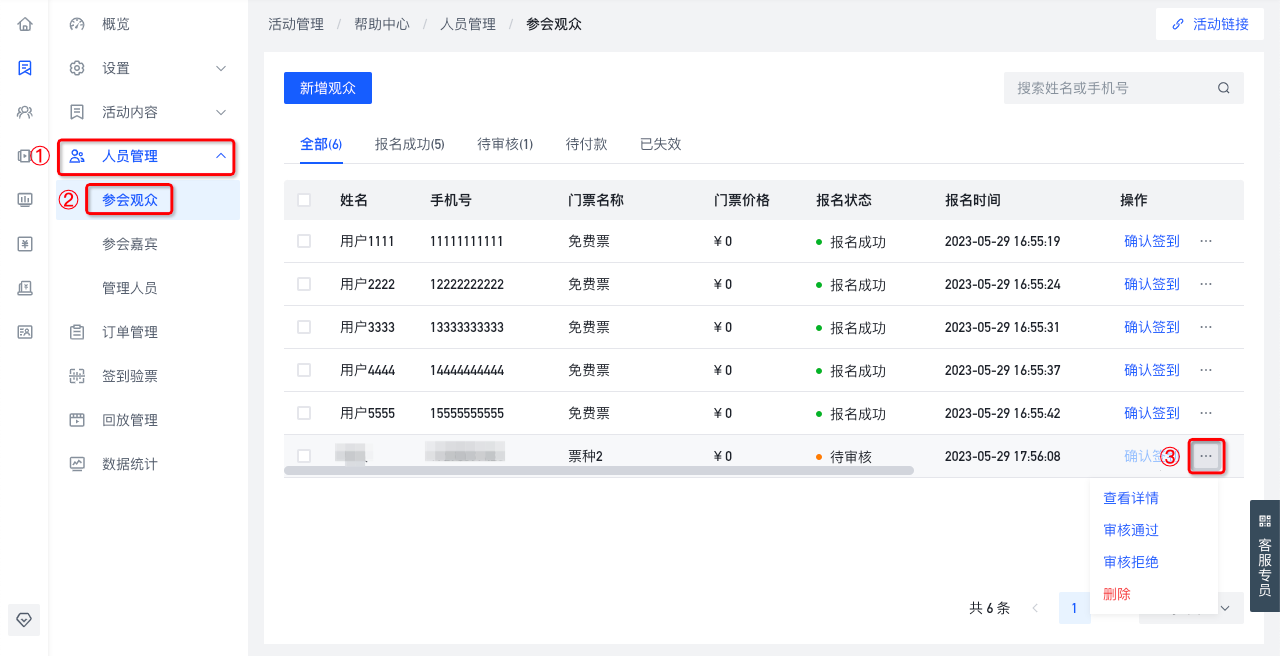Viewport: 1280px width, 656px height.
Task: Click 确认签到 for 用户3333
Action: 1152,327
